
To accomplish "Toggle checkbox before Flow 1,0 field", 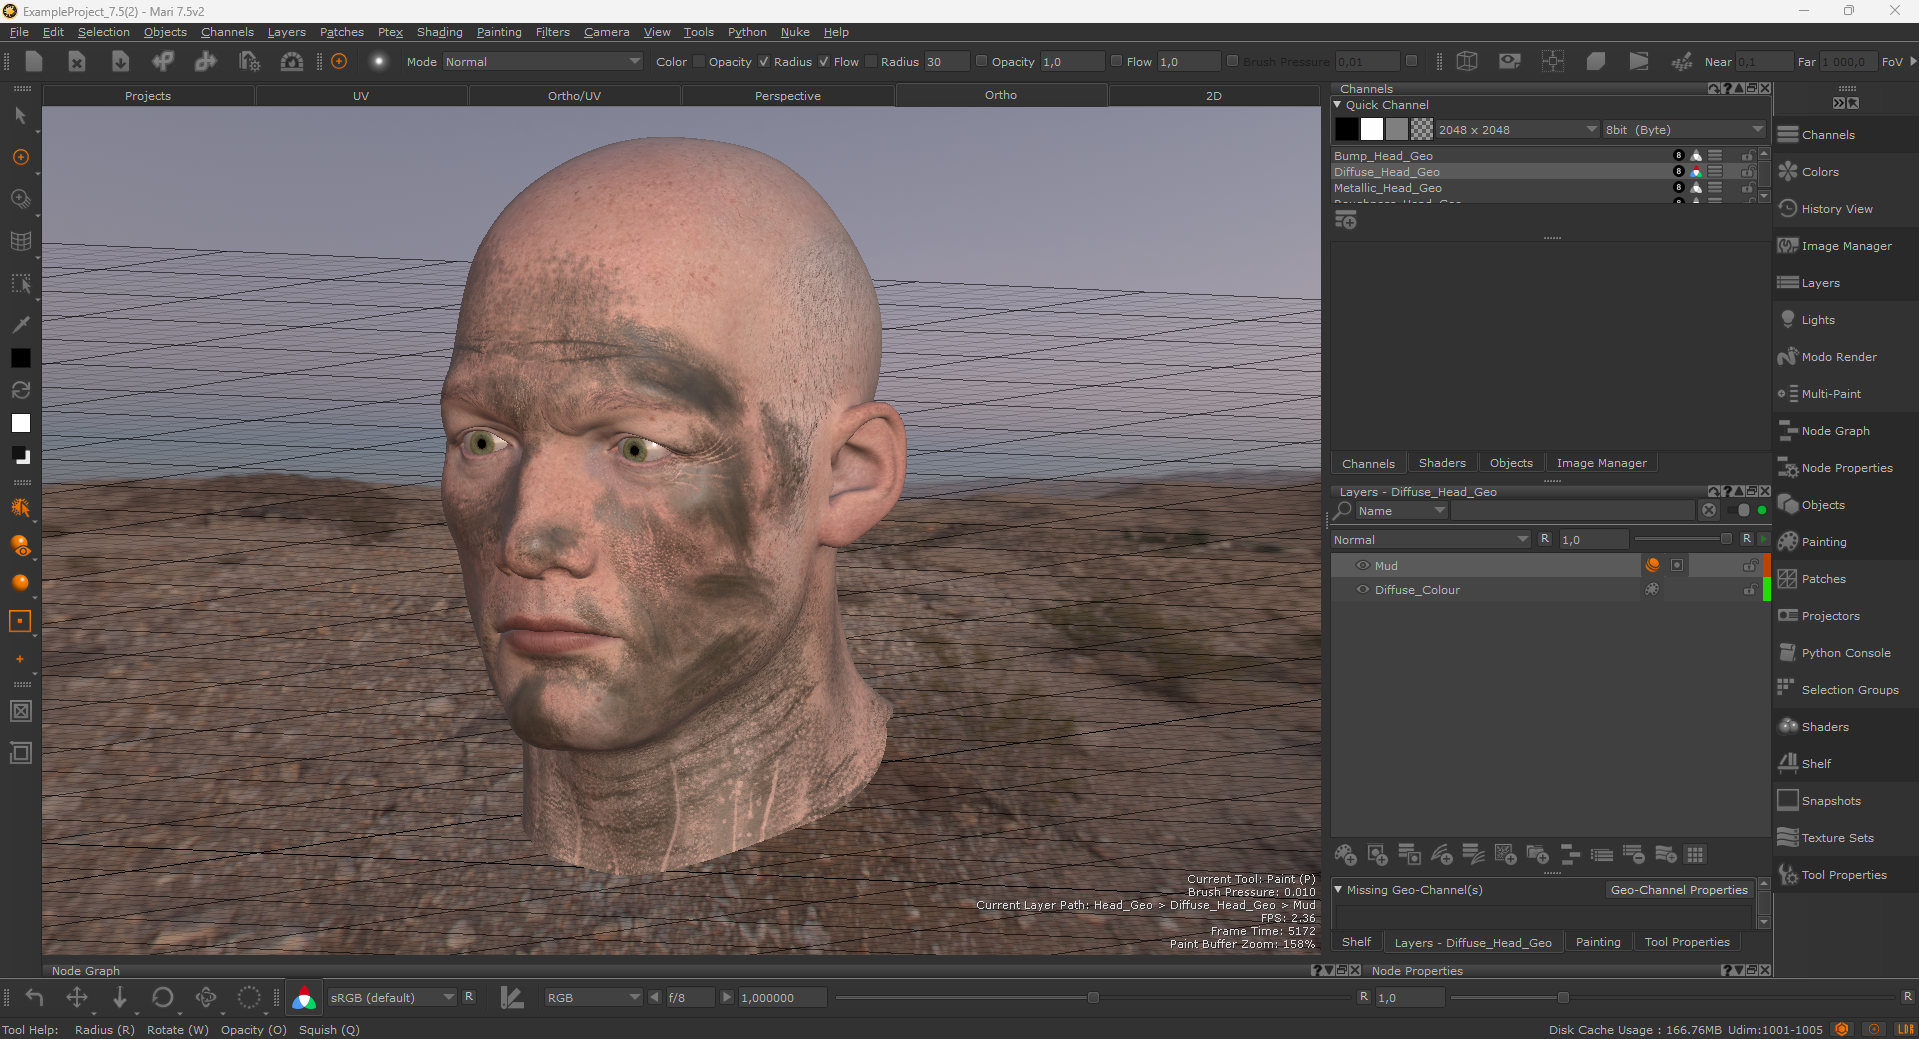I will point(1116,61).
